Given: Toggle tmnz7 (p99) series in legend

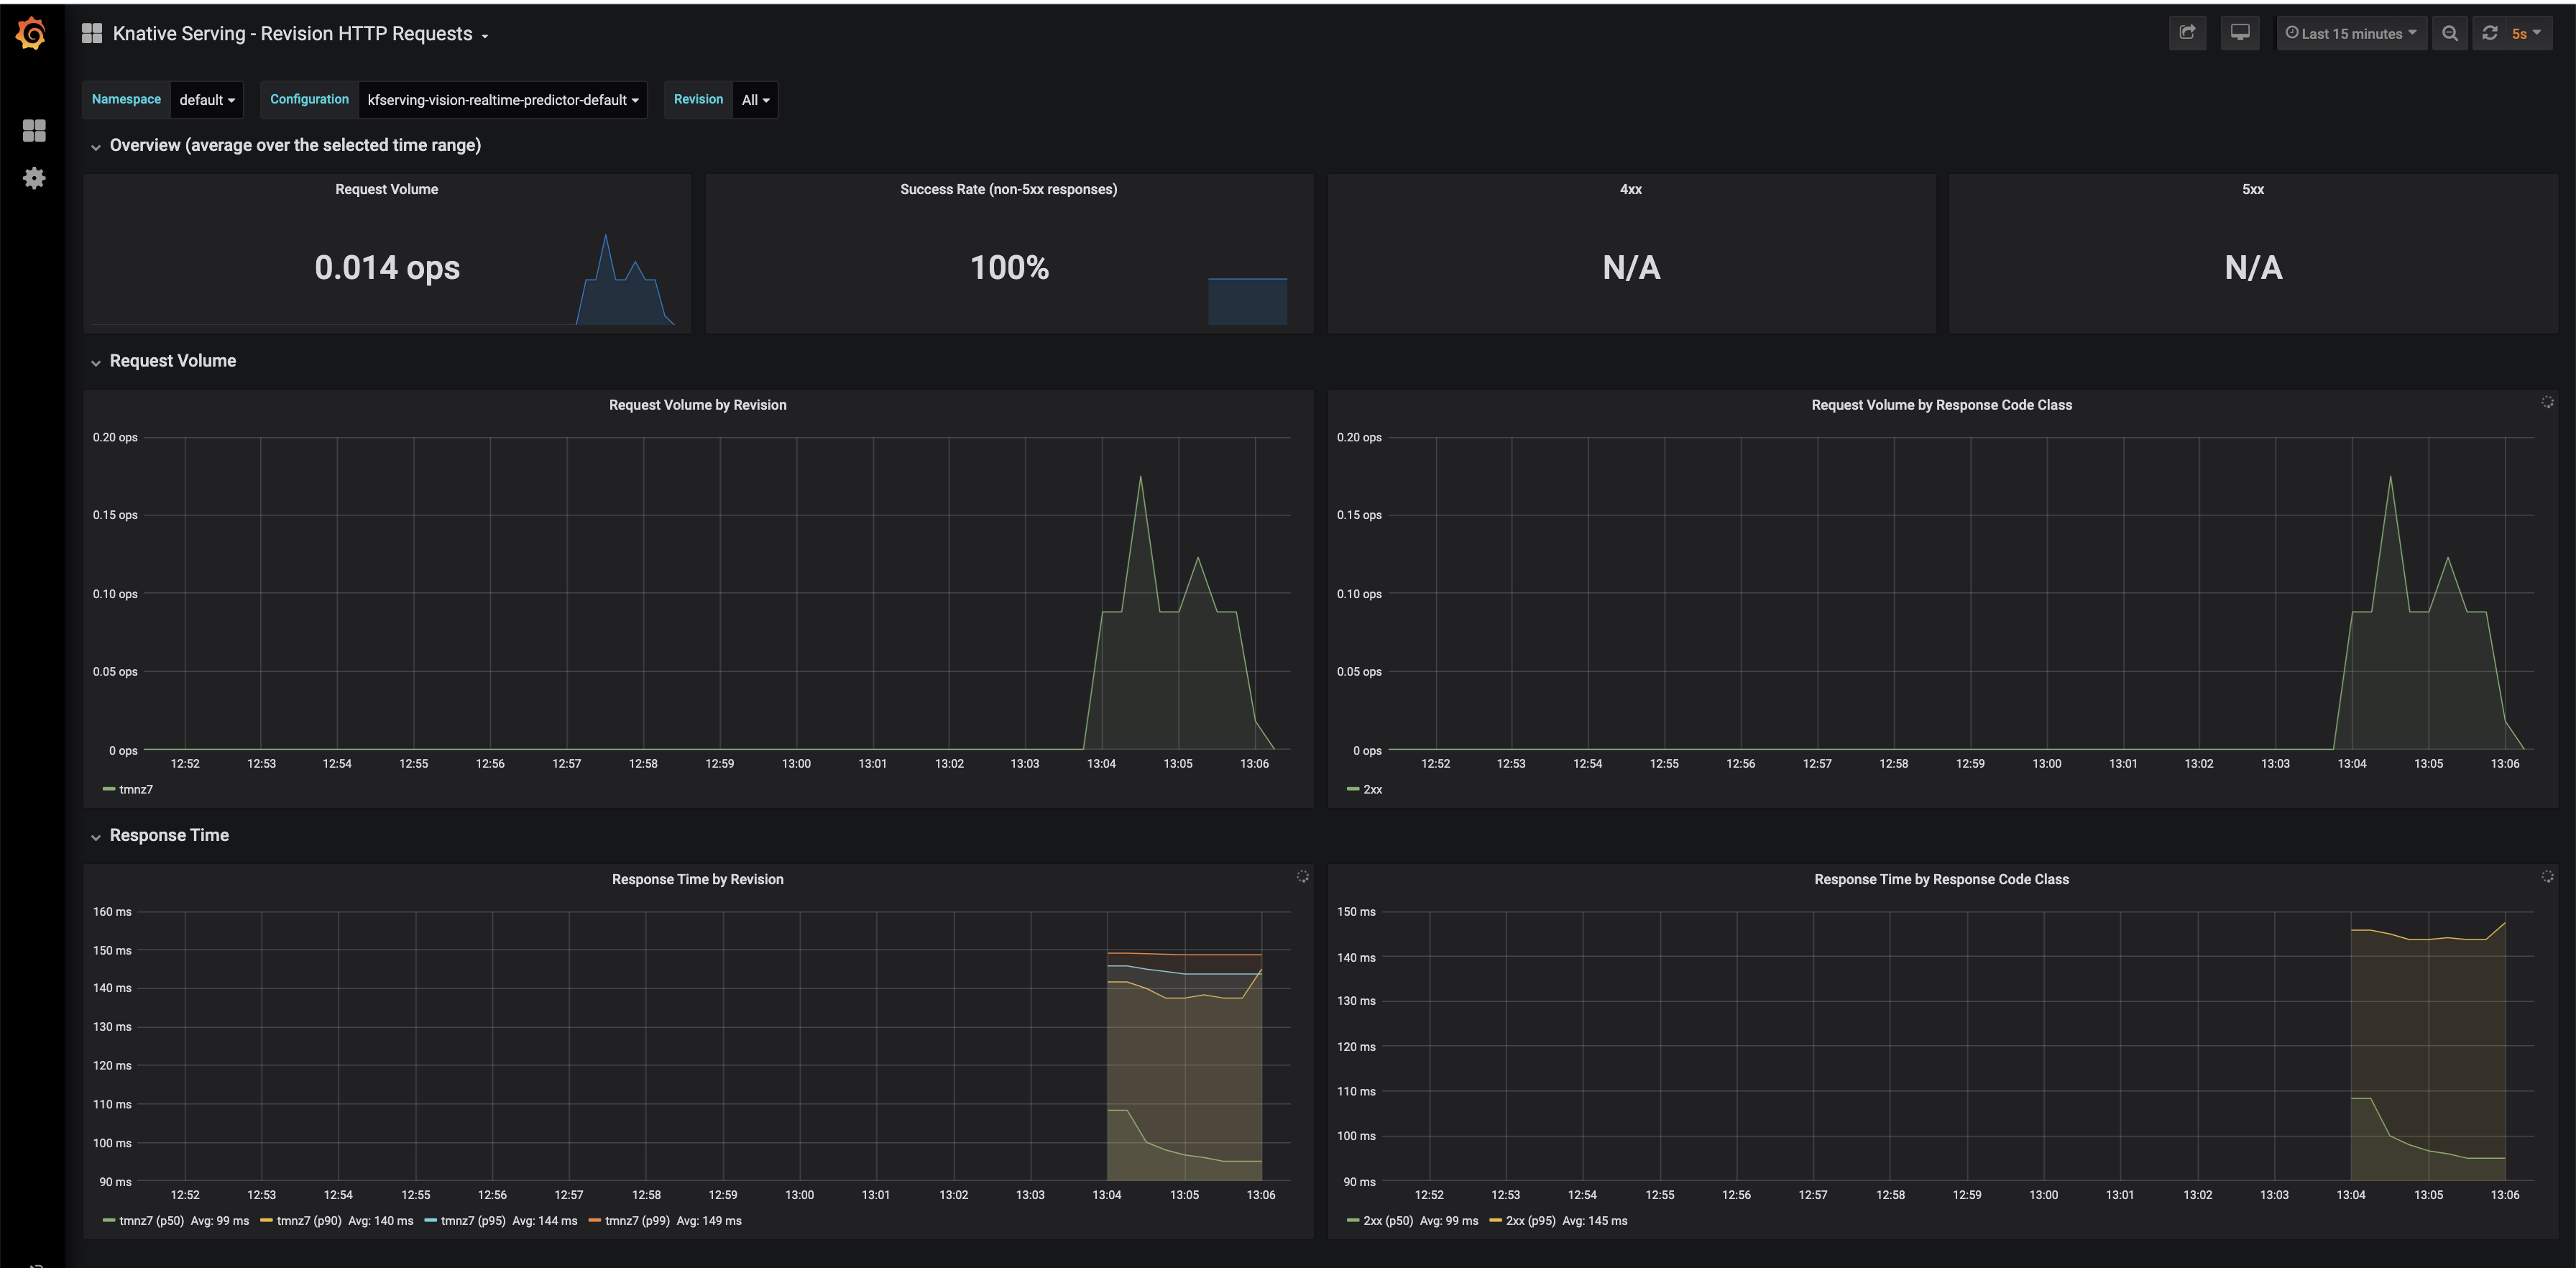Looking at the screenshot, I should [x=637, y=1220].
